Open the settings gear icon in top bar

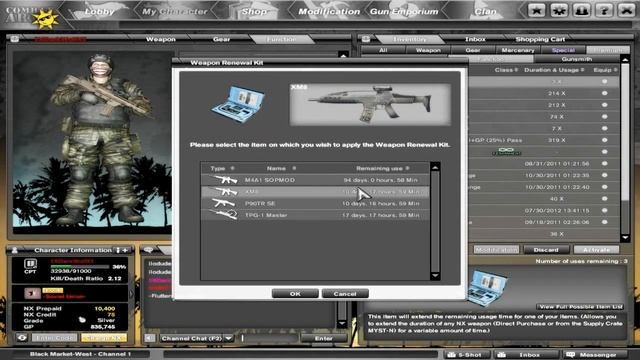coord(559,10)
